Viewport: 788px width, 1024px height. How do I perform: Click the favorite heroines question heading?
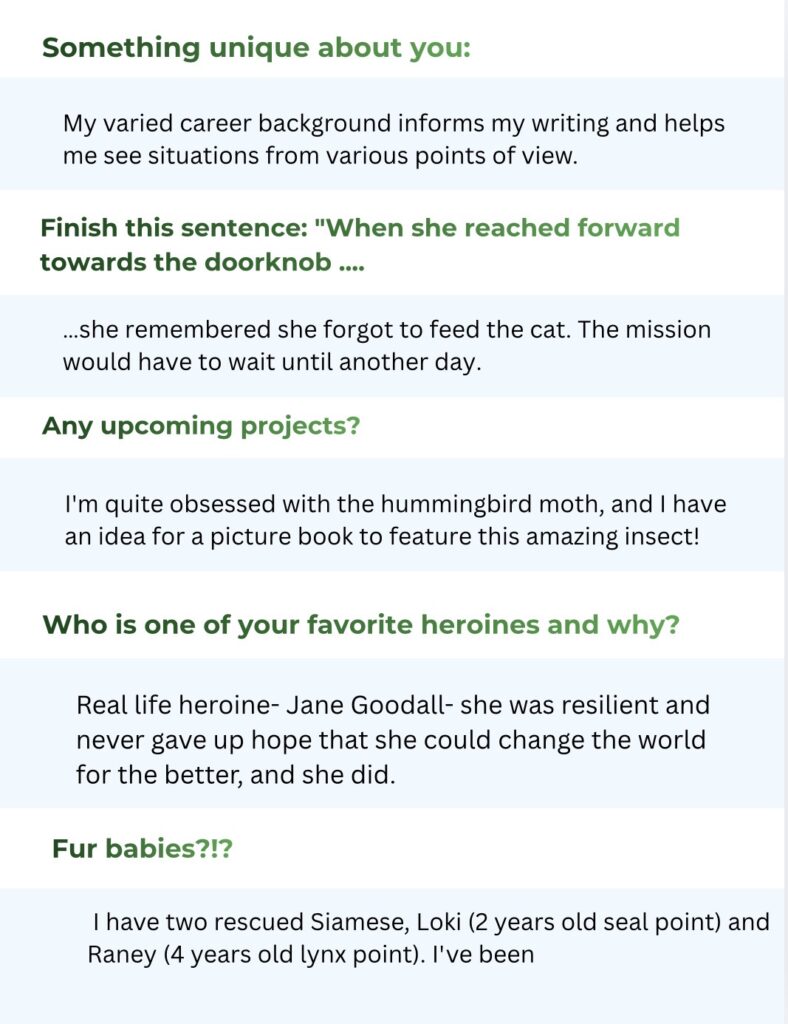361,626
